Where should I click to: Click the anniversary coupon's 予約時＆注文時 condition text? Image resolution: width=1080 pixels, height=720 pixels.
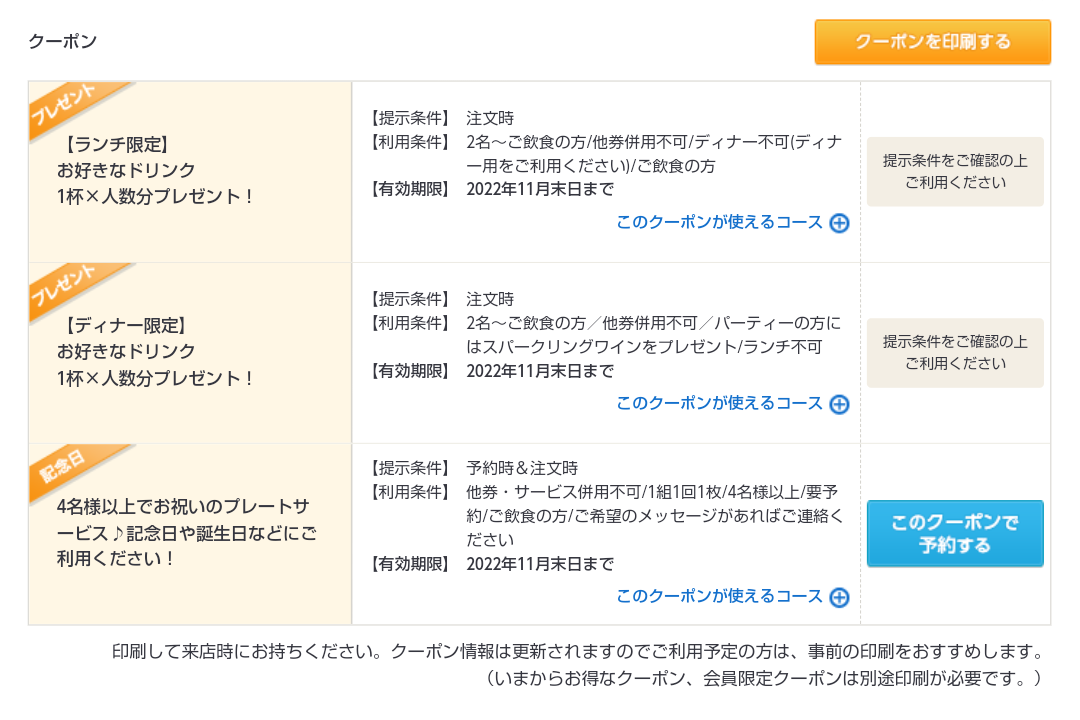tap(522, 468)
